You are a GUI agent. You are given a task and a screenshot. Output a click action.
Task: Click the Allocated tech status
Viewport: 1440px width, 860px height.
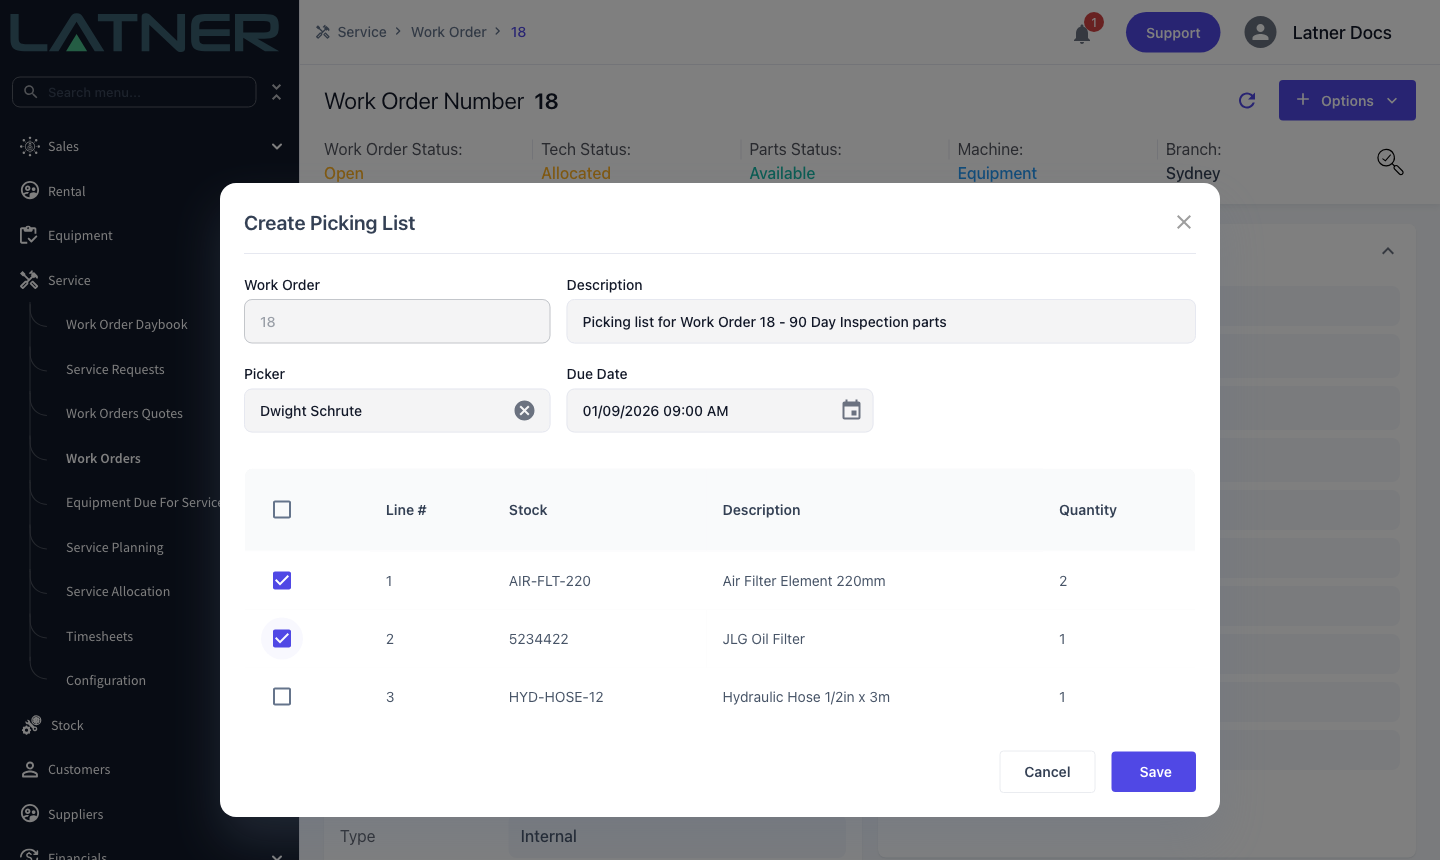(x=576, y=173)
